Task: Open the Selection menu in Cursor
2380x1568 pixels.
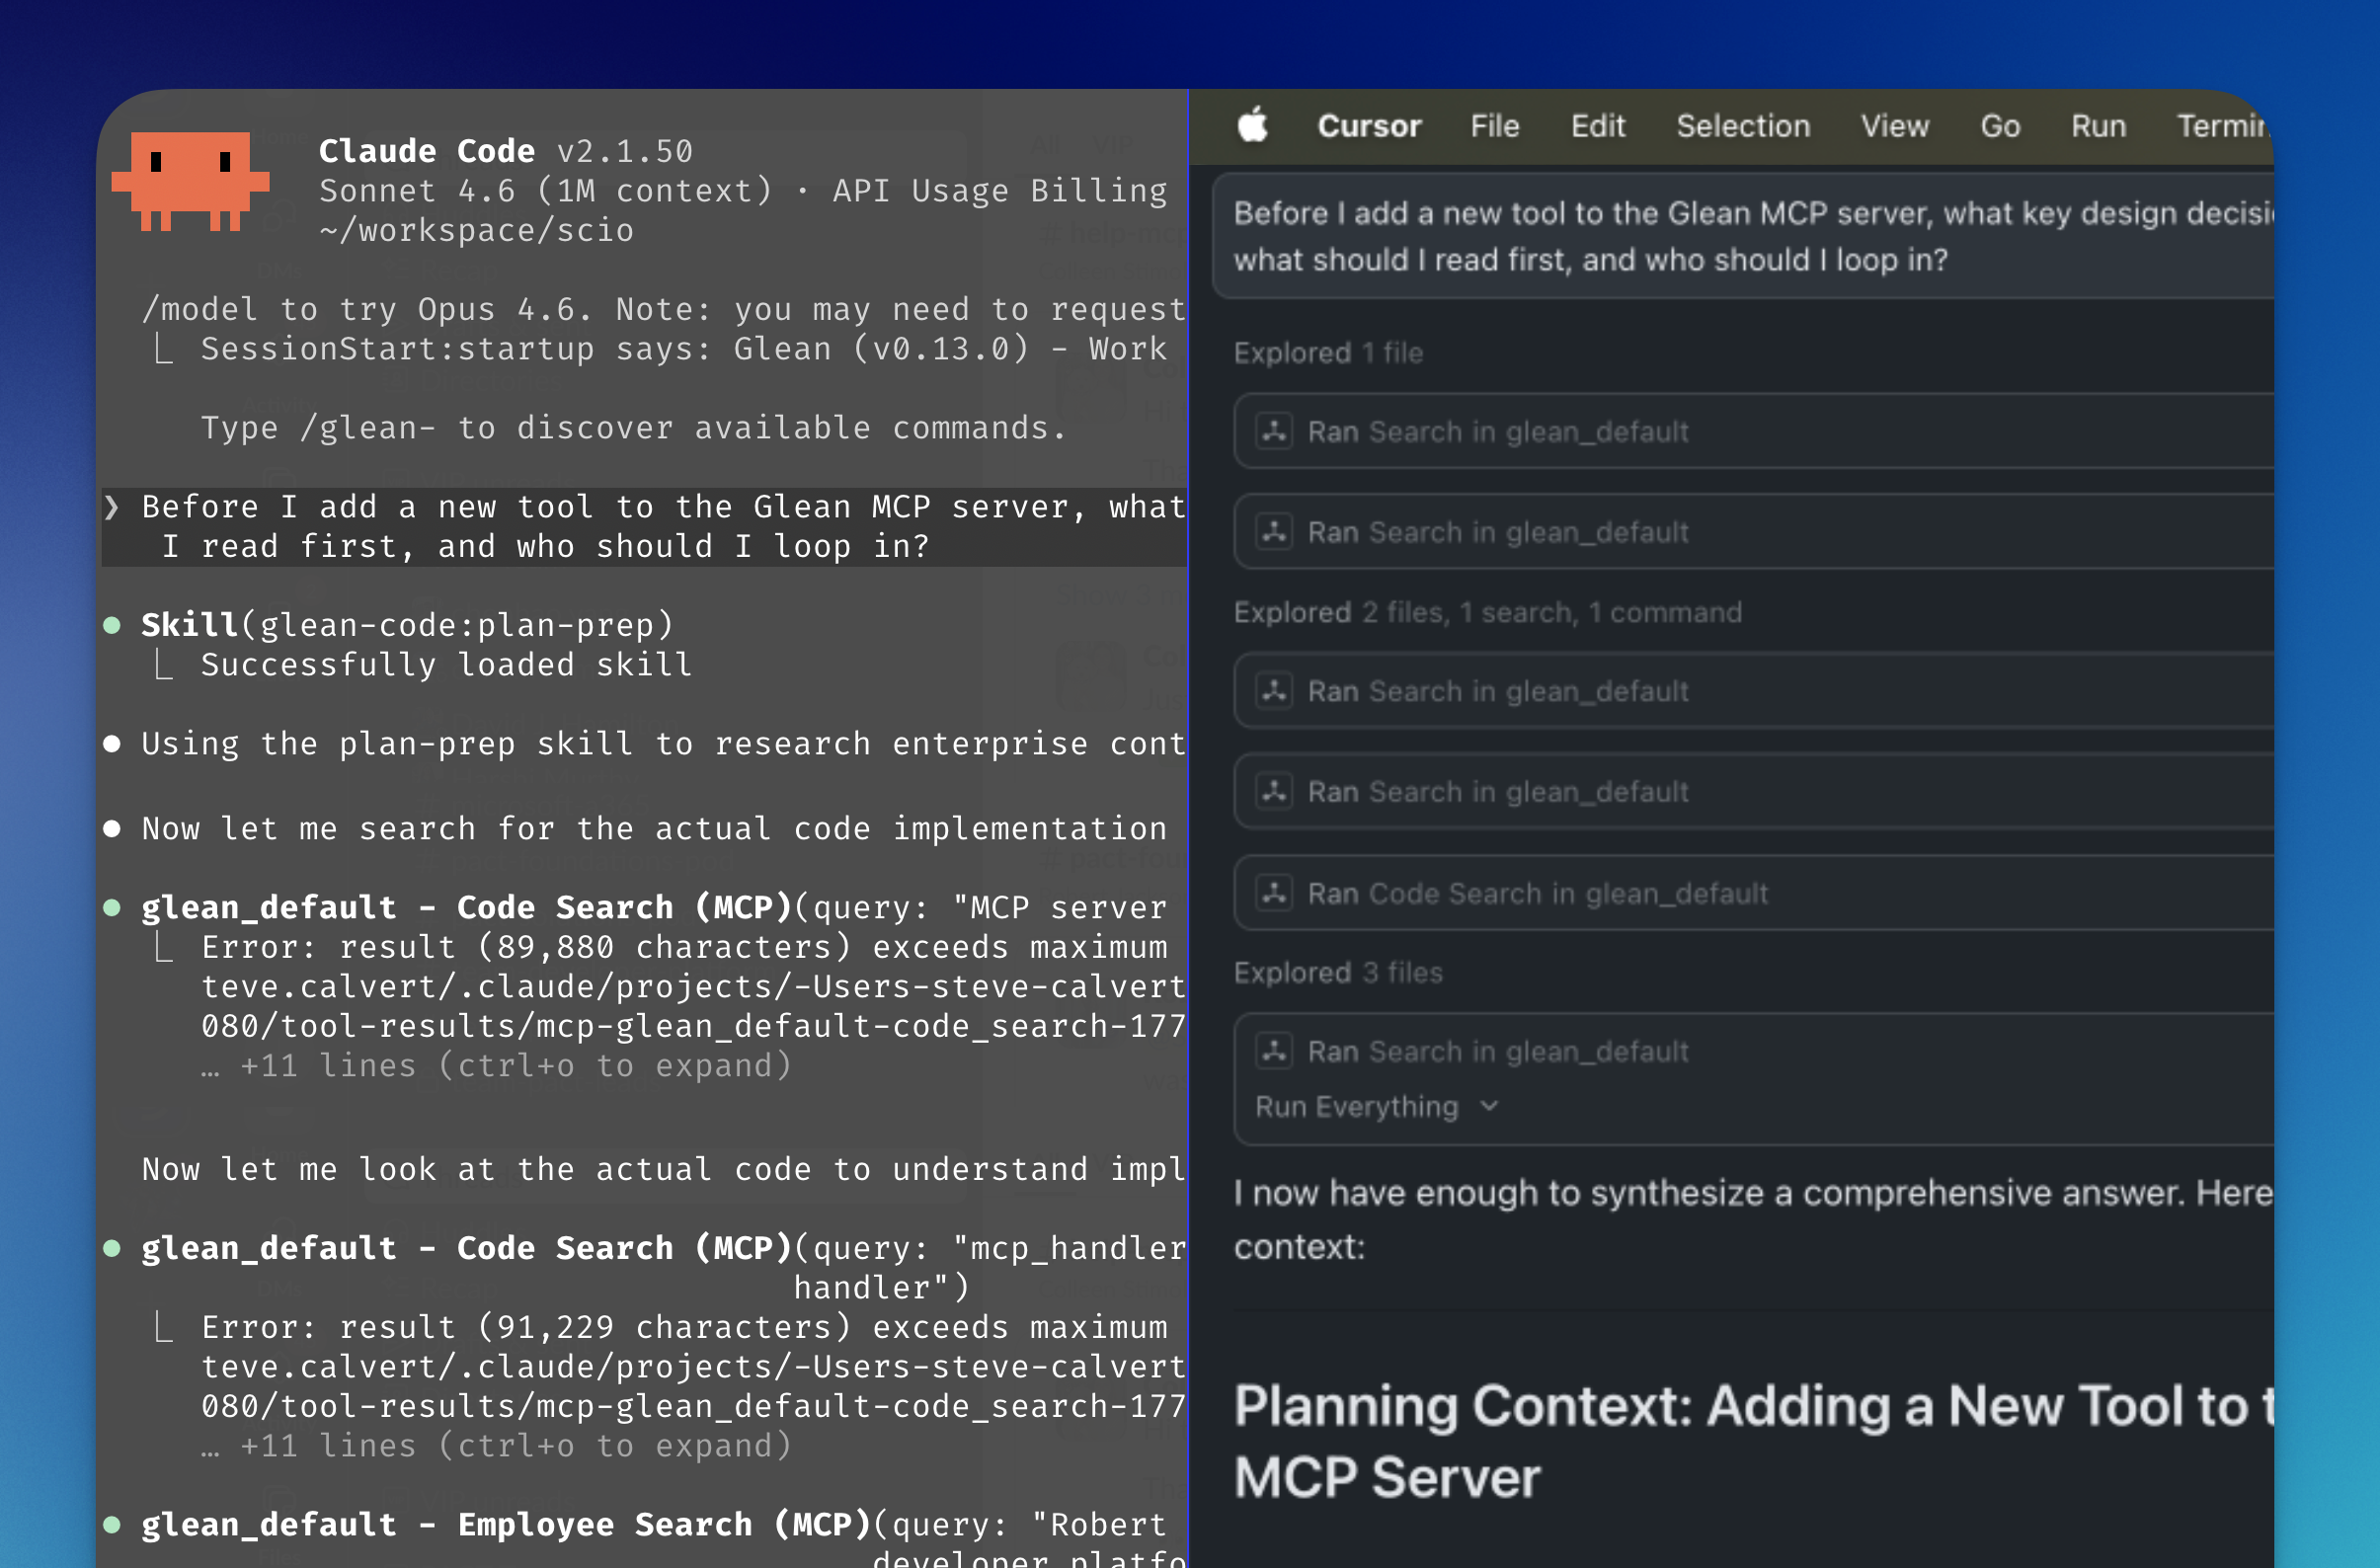Action: pyautogui.click(x=1742, y=126)
